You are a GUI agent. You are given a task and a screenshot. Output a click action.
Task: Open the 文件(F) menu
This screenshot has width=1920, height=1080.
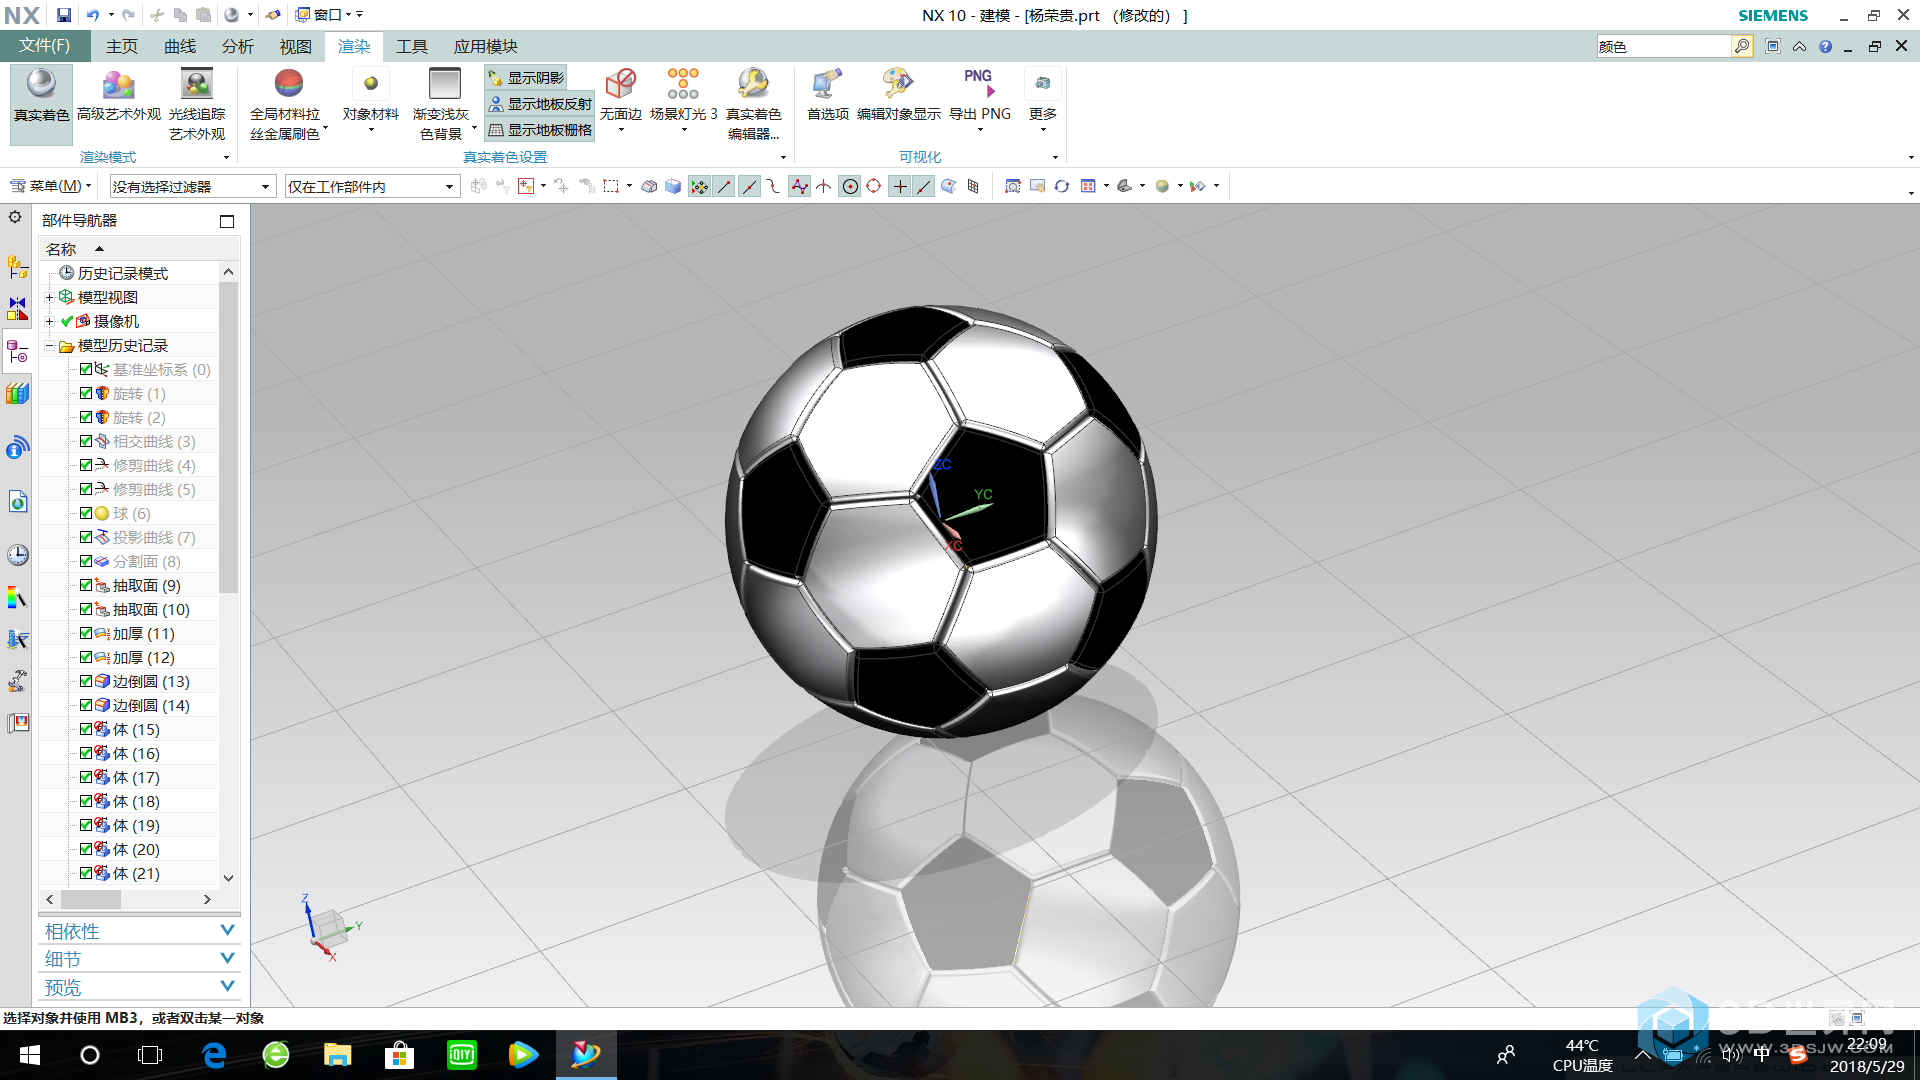click(45, 46)
